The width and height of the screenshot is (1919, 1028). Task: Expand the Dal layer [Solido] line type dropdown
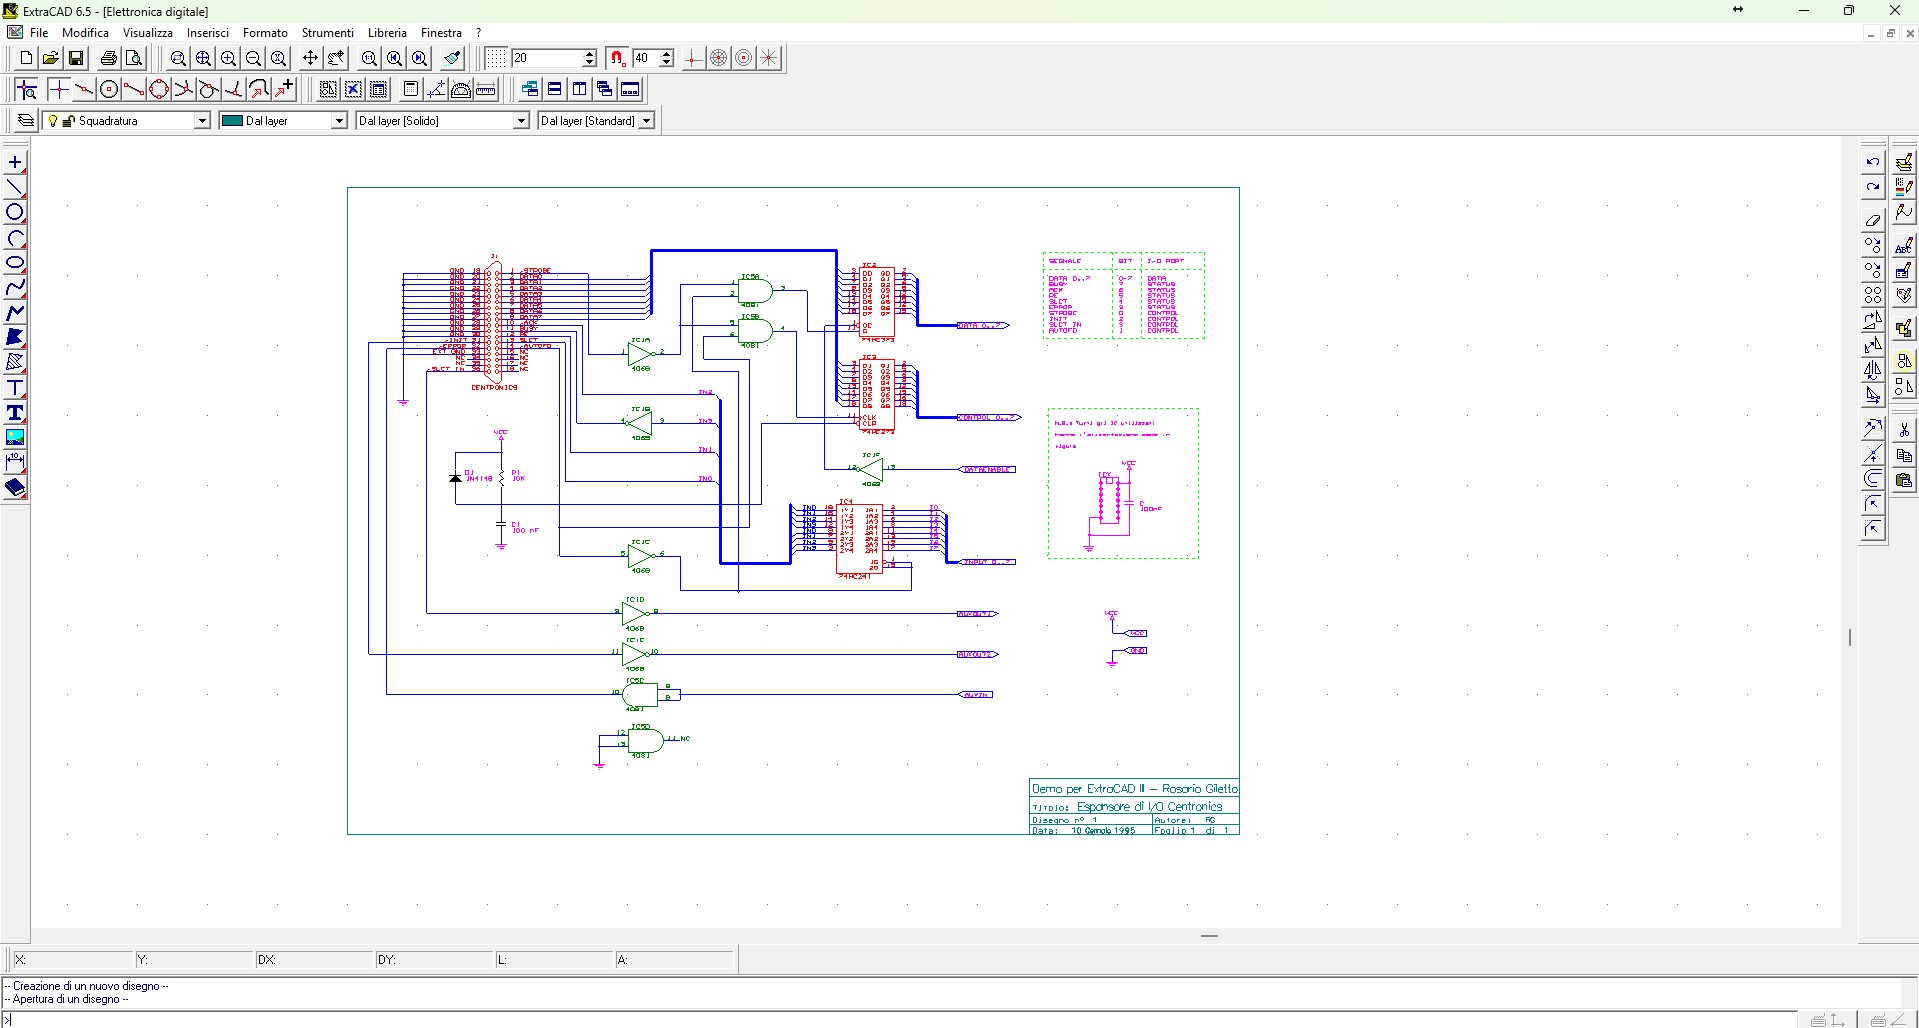point(521,121)
